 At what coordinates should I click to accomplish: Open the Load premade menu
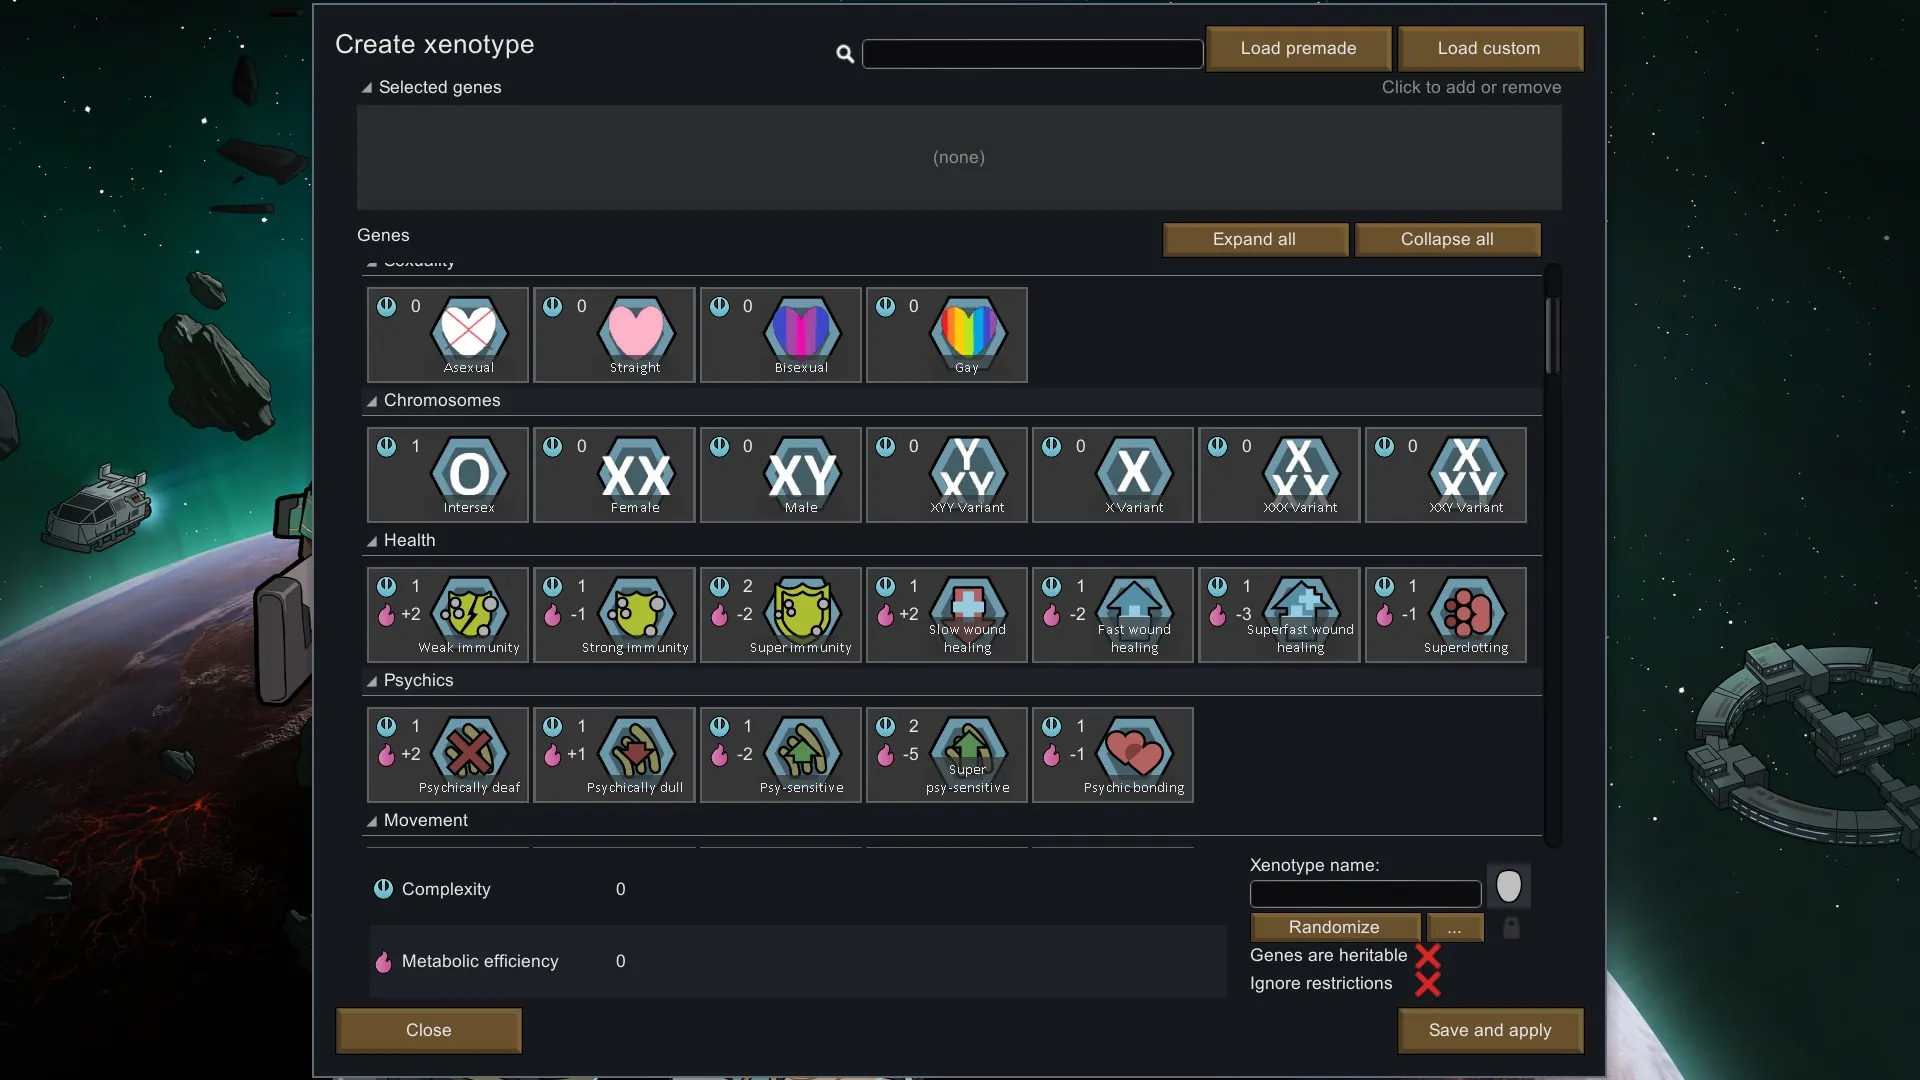pos(1298,48)
